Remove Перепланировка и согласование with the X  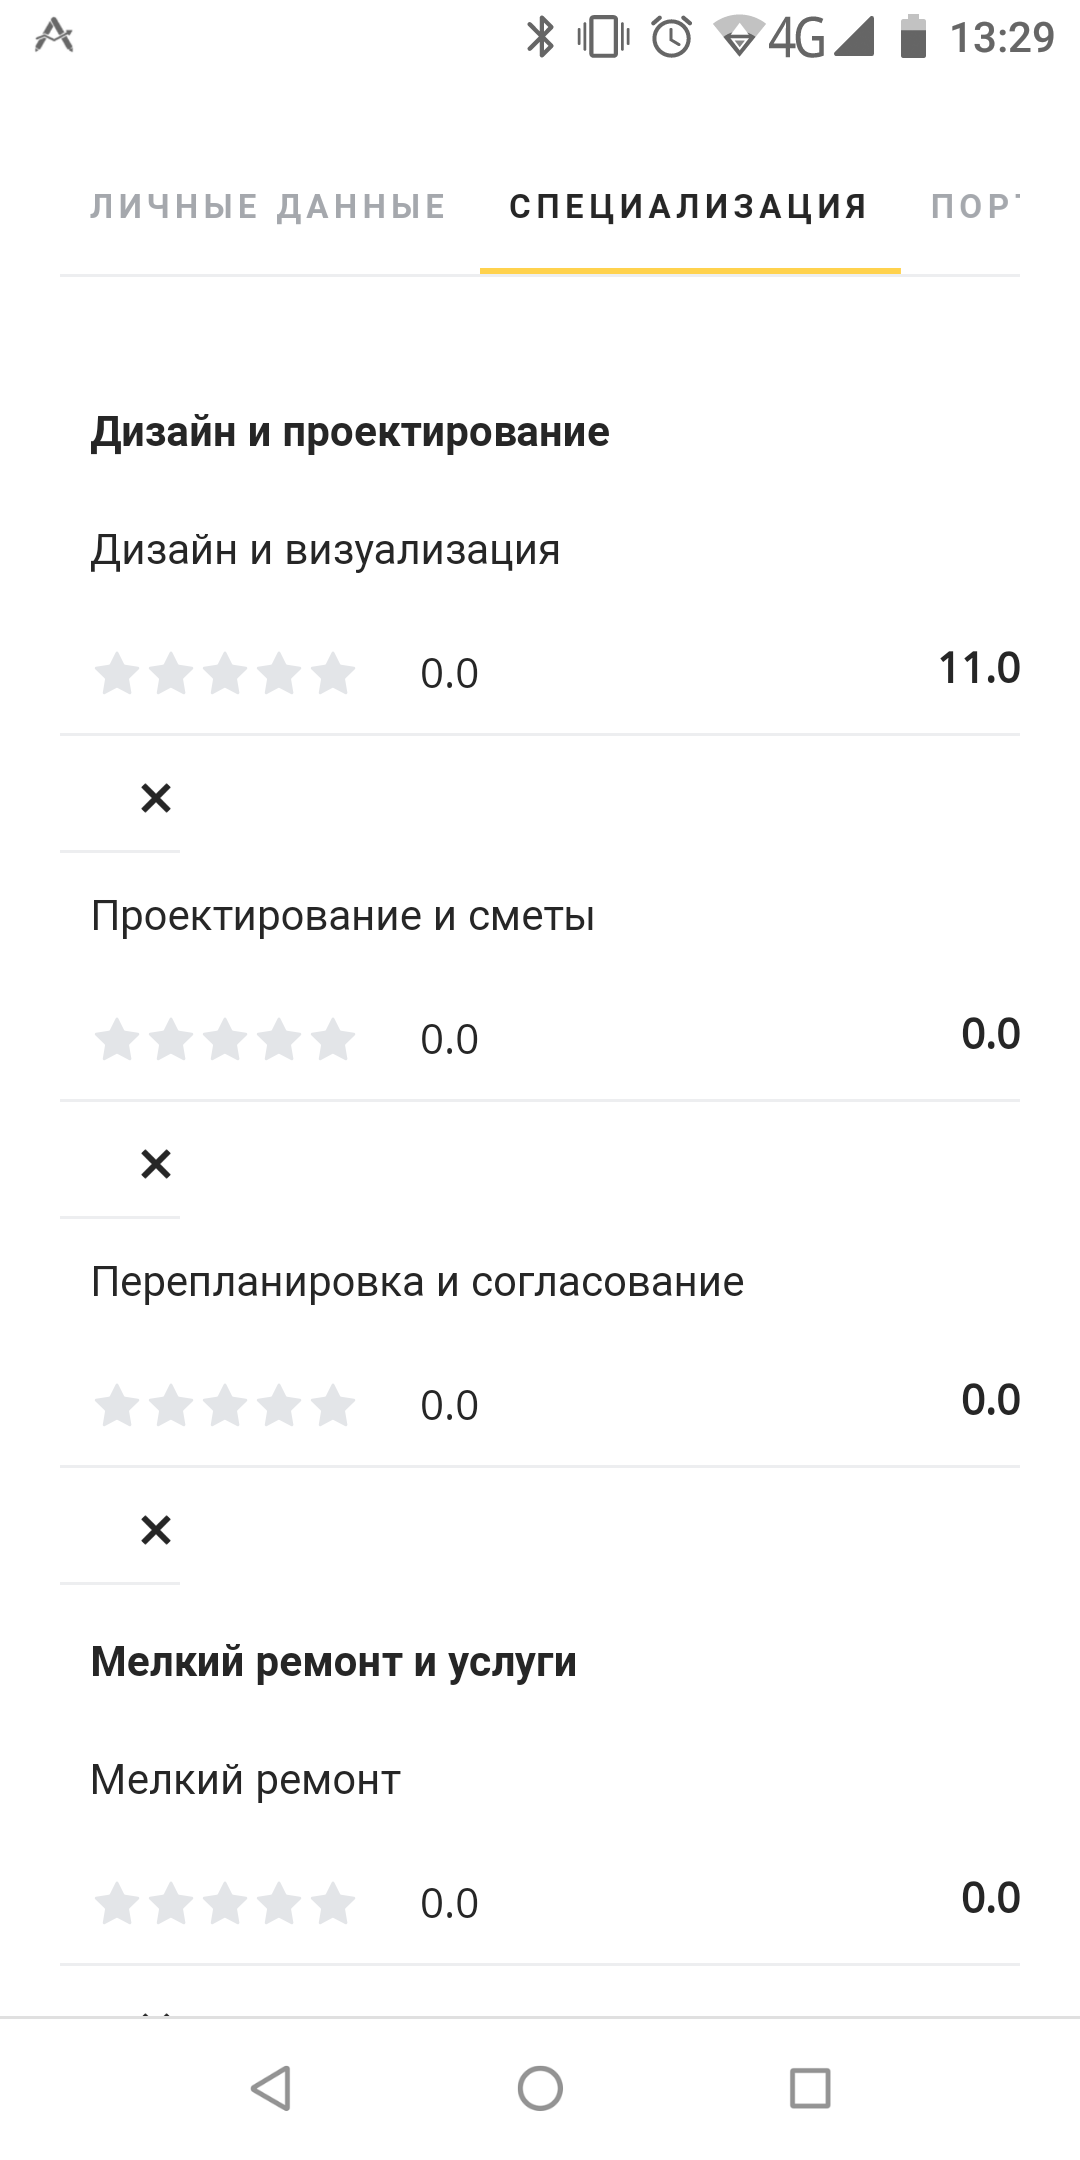pyautogui.click(x=156, y=1530)
